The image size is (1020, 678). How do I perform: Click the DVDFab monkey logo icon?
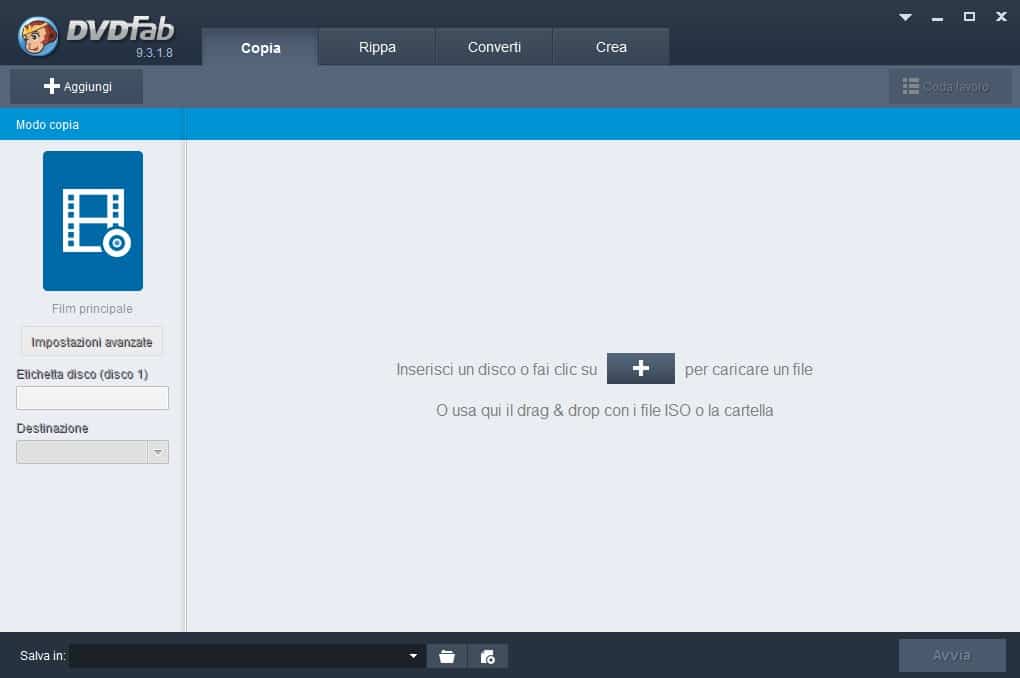point(38,36)
